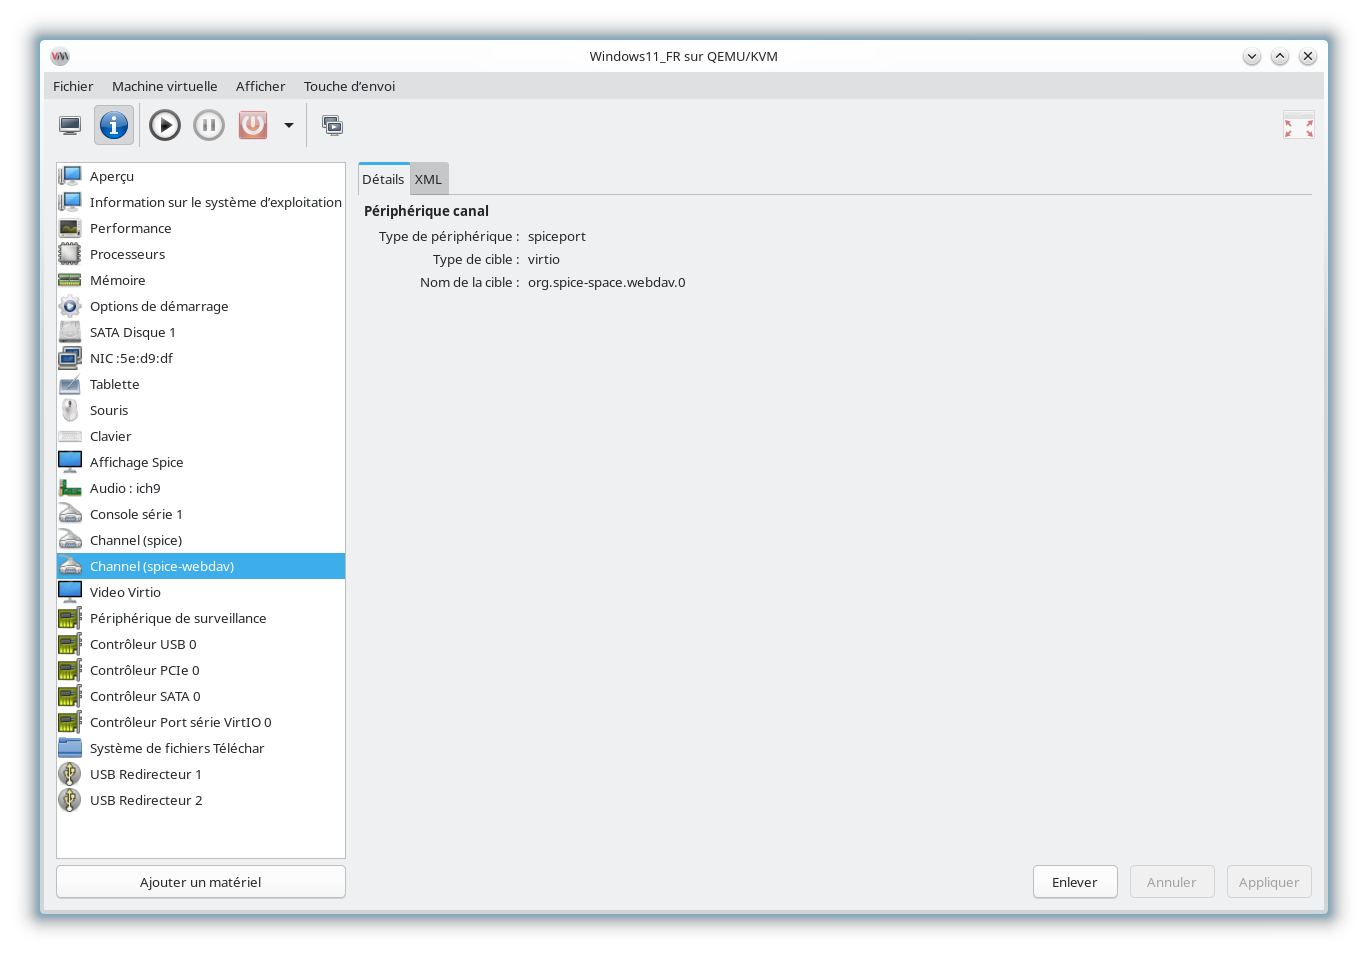Pause the virtual machine

[209, 125]
